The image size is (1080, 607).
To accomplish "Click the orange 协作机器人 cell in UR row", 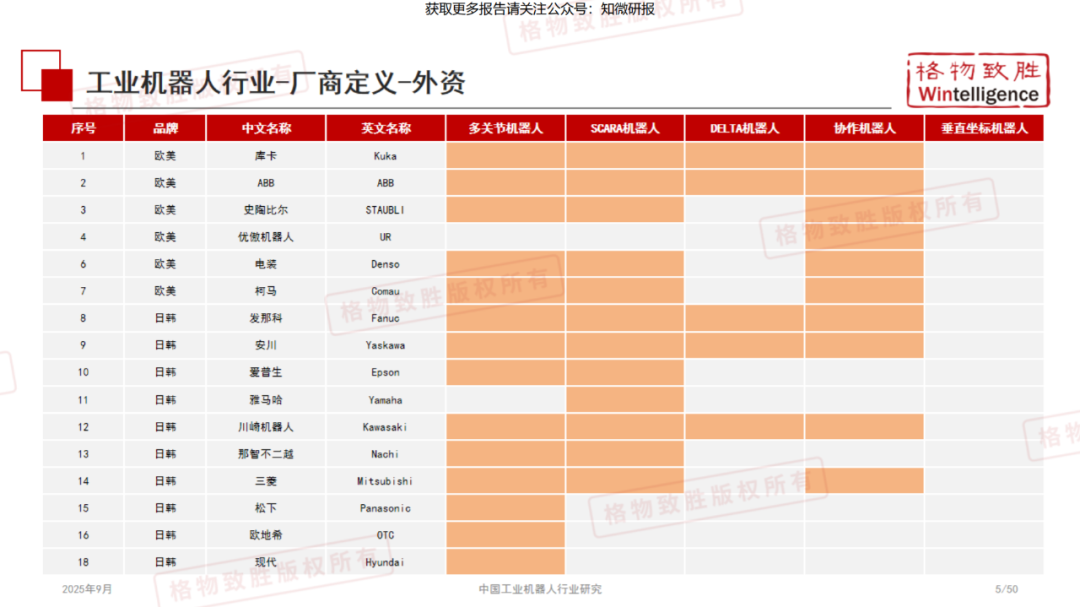I will tap(864, 237).
